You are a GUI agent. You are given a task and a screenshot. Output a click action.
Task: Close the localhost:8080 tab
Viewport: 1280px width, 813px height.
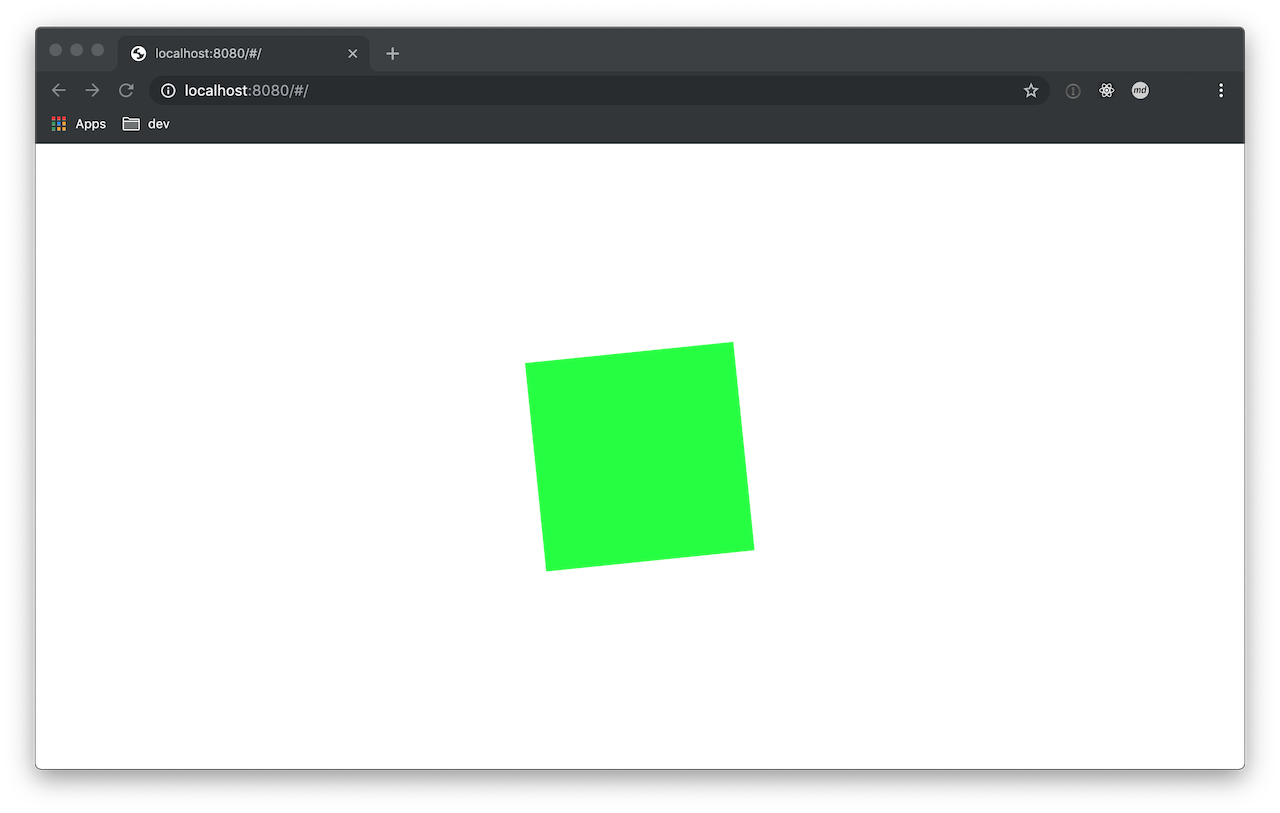coord(352,53)
